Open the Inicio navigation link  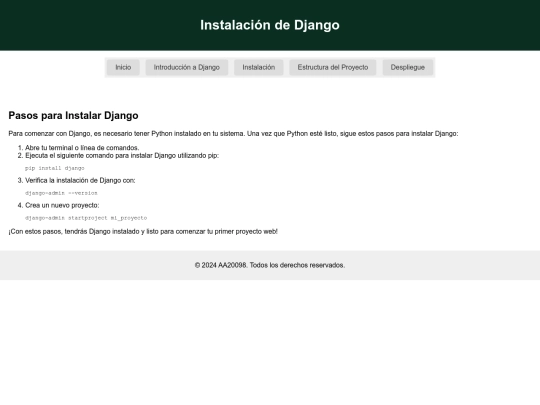(123, 67)
